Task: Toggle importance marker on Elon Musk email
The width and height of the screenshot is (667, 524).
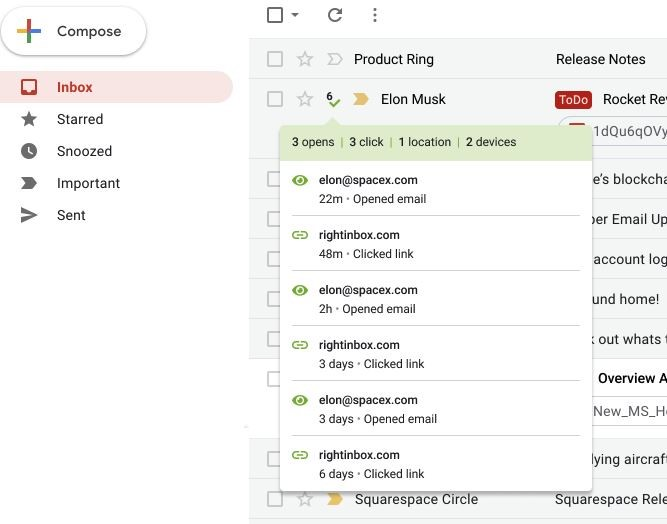Action: point(361,100)
